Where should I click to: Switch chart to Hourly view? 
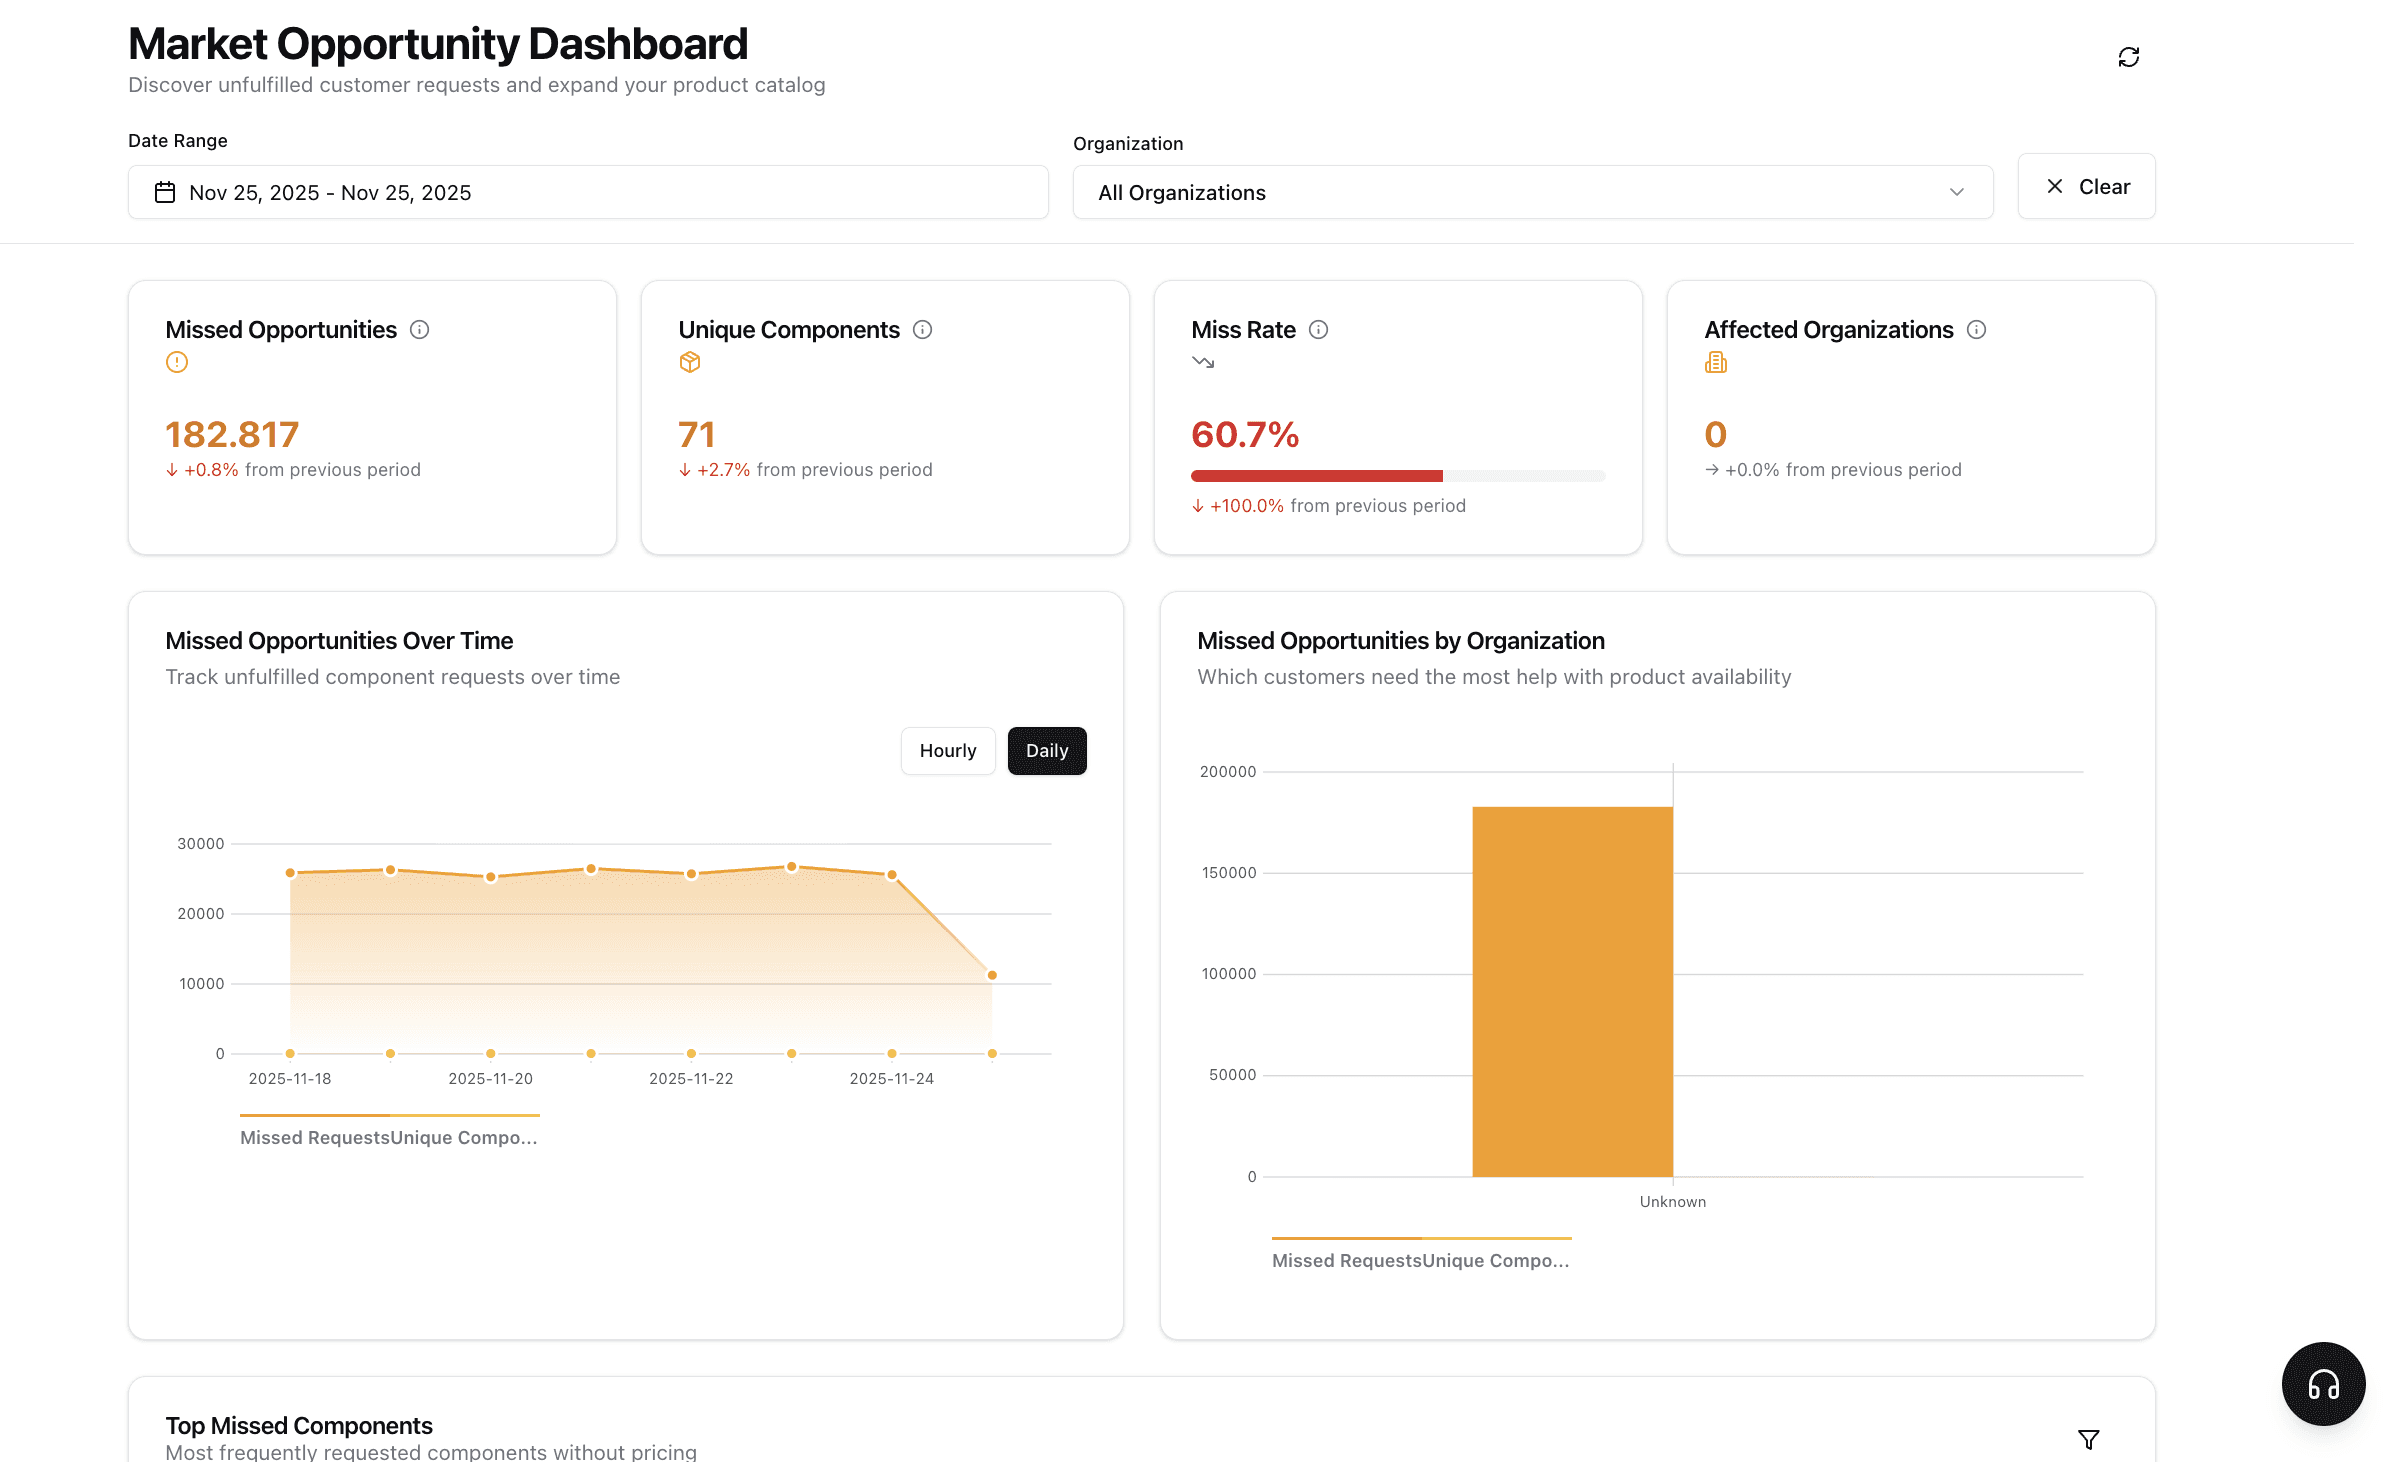(948, 751)
